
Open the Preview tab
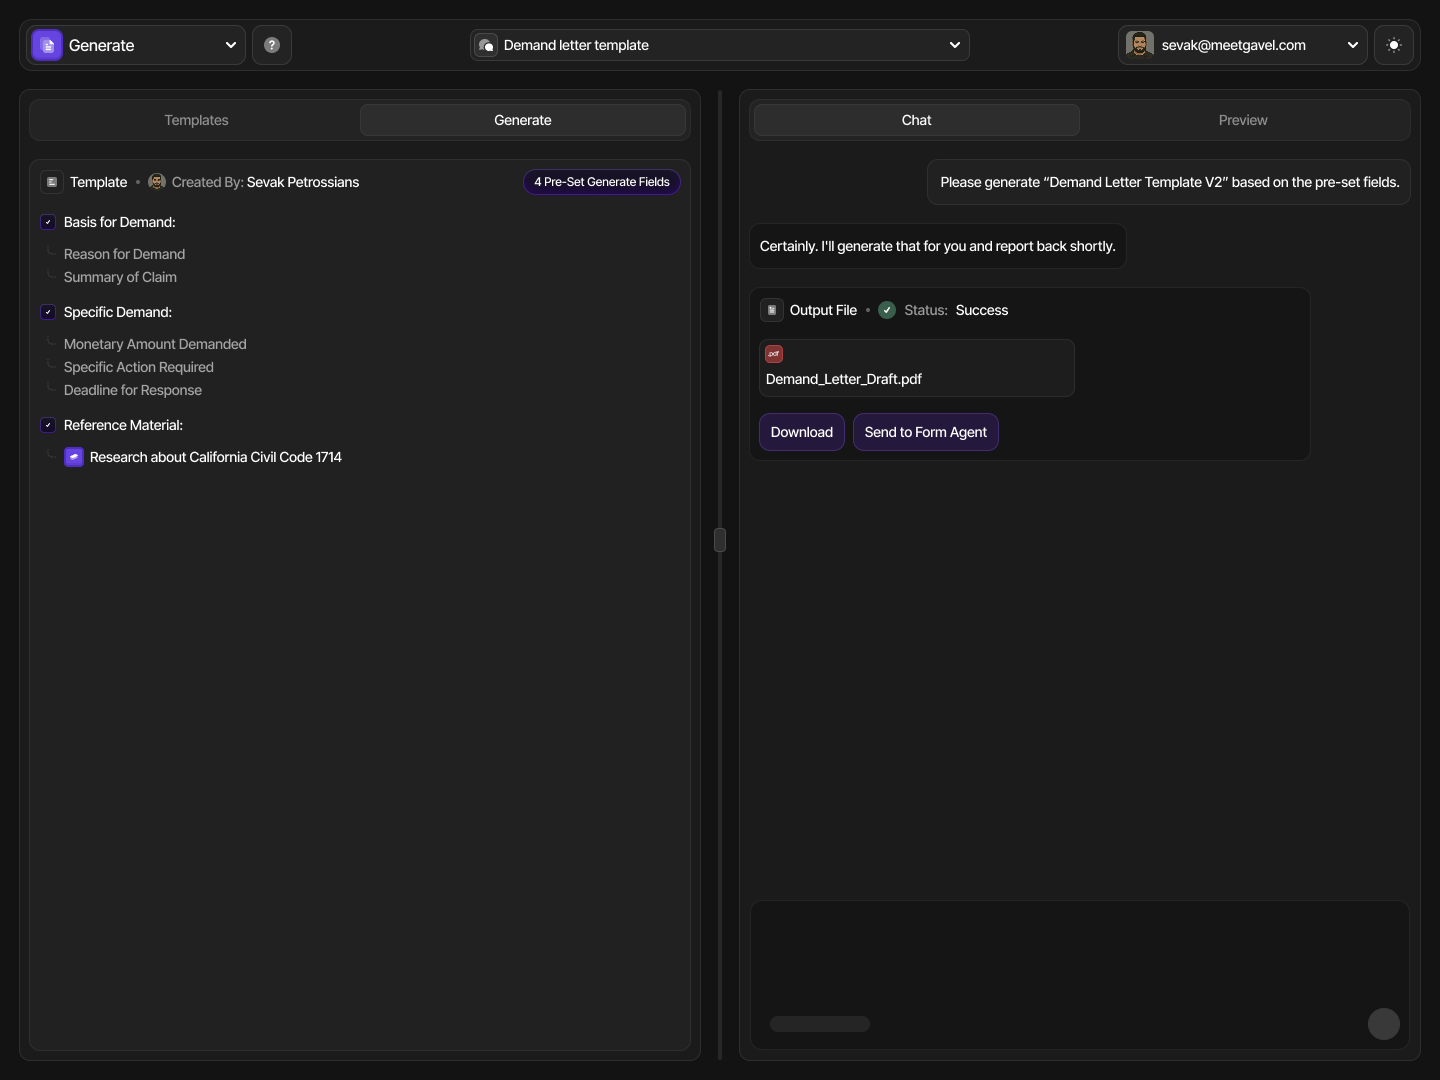[1243, 120]
